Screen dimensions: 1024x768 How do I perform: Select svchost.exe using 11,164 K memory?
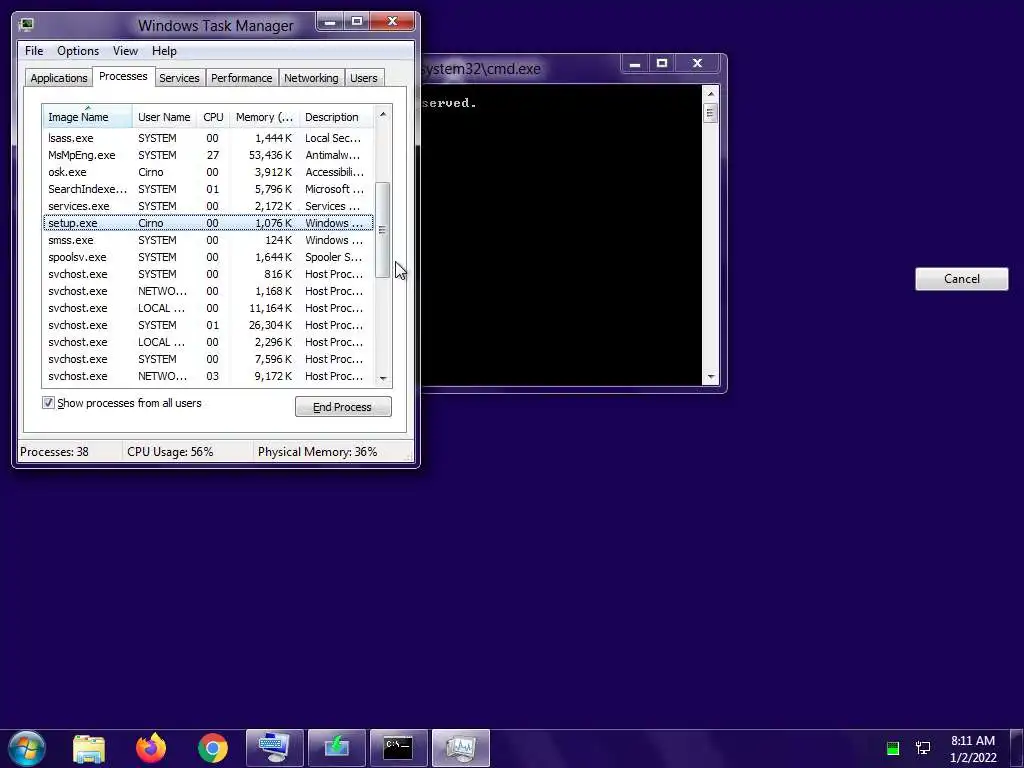tap(208, 308)
